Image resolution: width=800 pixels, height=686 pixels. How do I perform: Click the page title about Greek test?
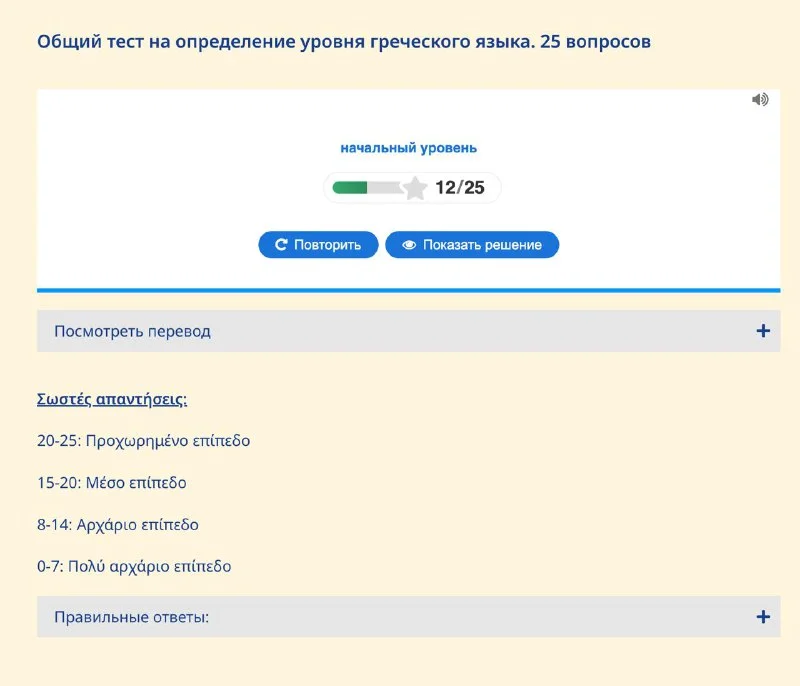click(344, 41)
